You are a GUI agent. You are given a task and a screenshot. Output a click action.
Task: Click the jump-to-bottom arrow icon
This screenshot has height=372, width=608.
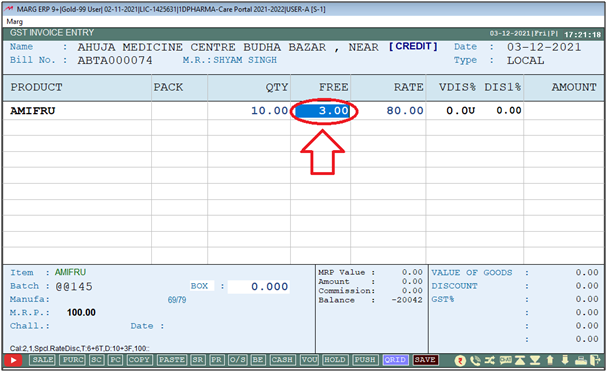[535, 360]
